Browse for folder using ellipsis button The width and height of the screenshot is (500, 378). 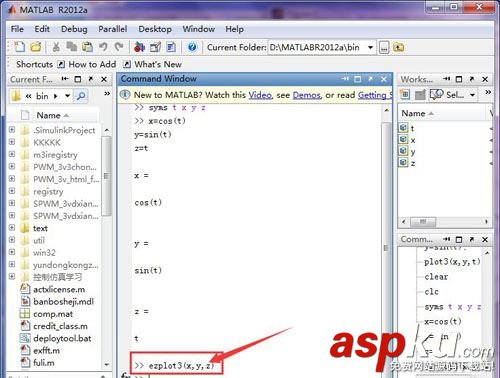(384, 48)
